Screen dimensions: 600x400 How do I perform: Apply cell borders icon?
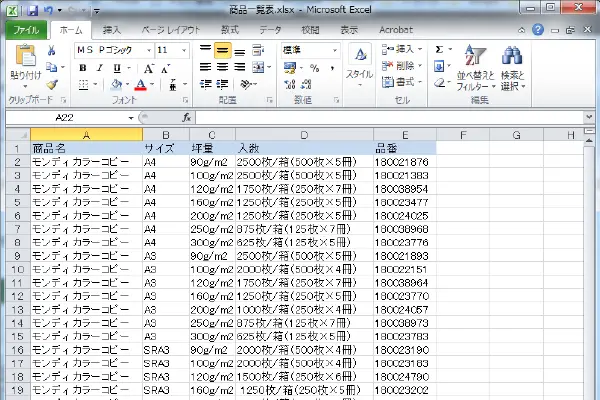83,85
